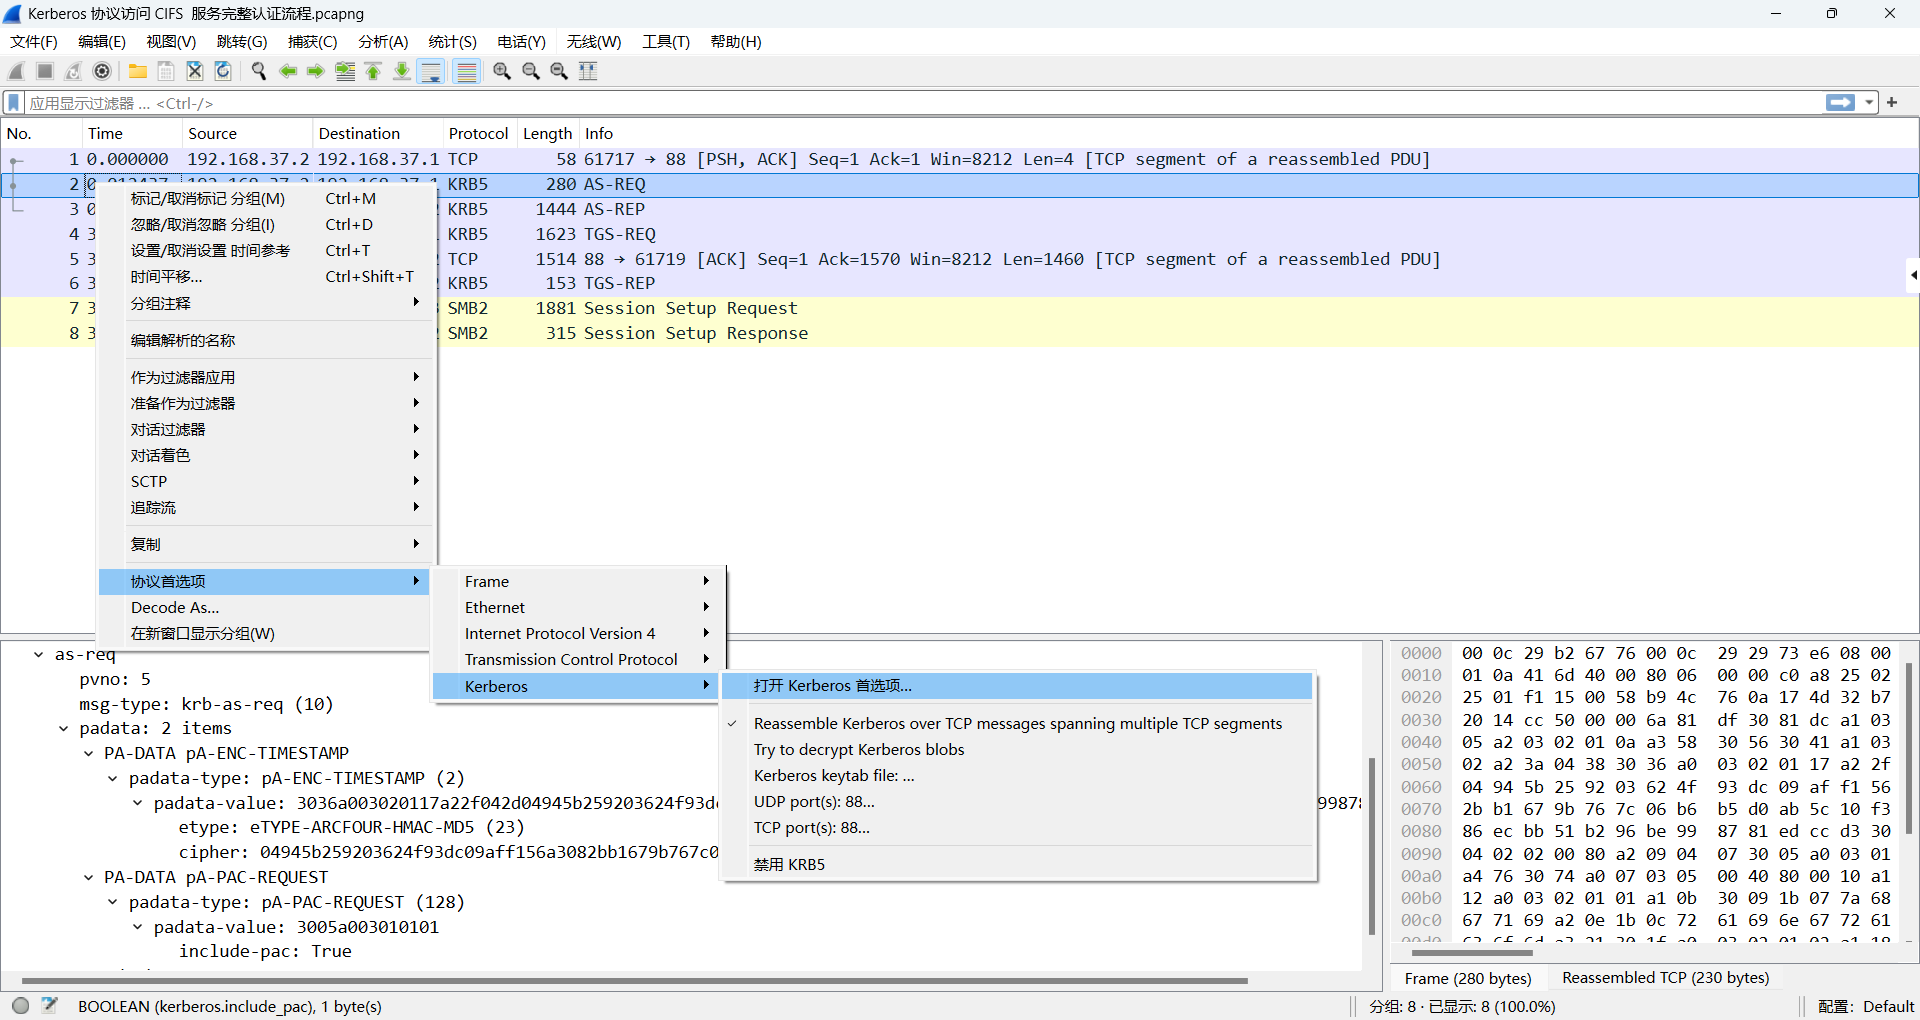Open capture options gear icon
The height and width of the screenshot is (1020, 1920).
[x=102, y=71]
